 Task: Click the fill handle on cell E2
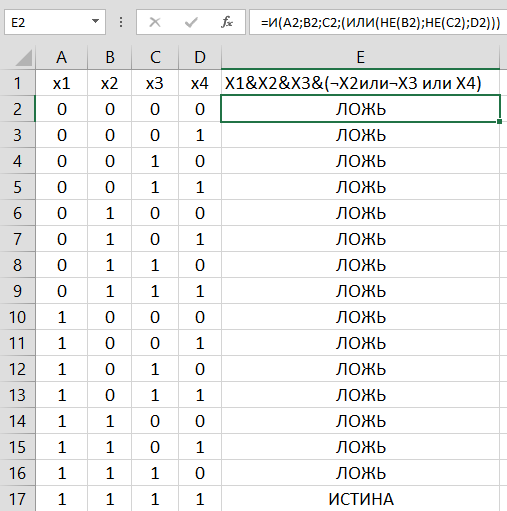point(499,122)
